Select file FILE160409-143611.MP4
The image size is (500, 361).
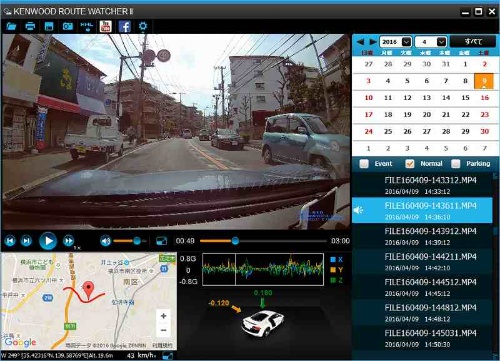(422, 210)
